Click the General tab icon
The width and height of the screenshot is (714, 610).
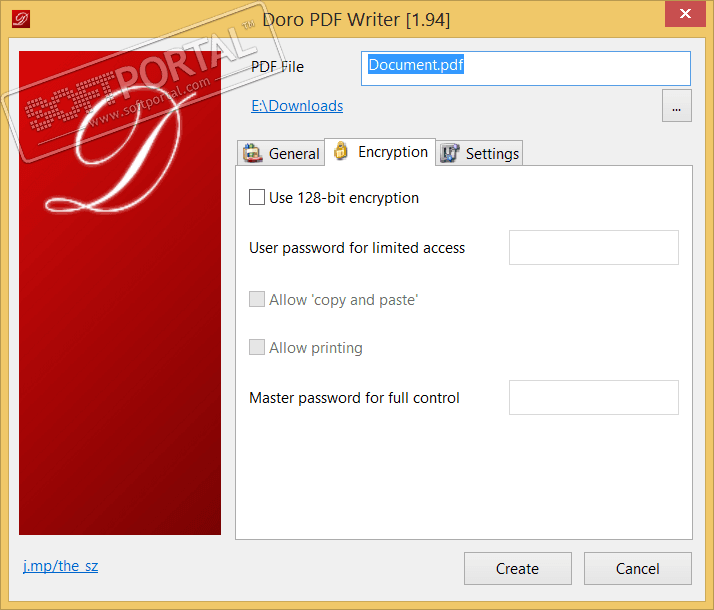(x=253, y=153)
